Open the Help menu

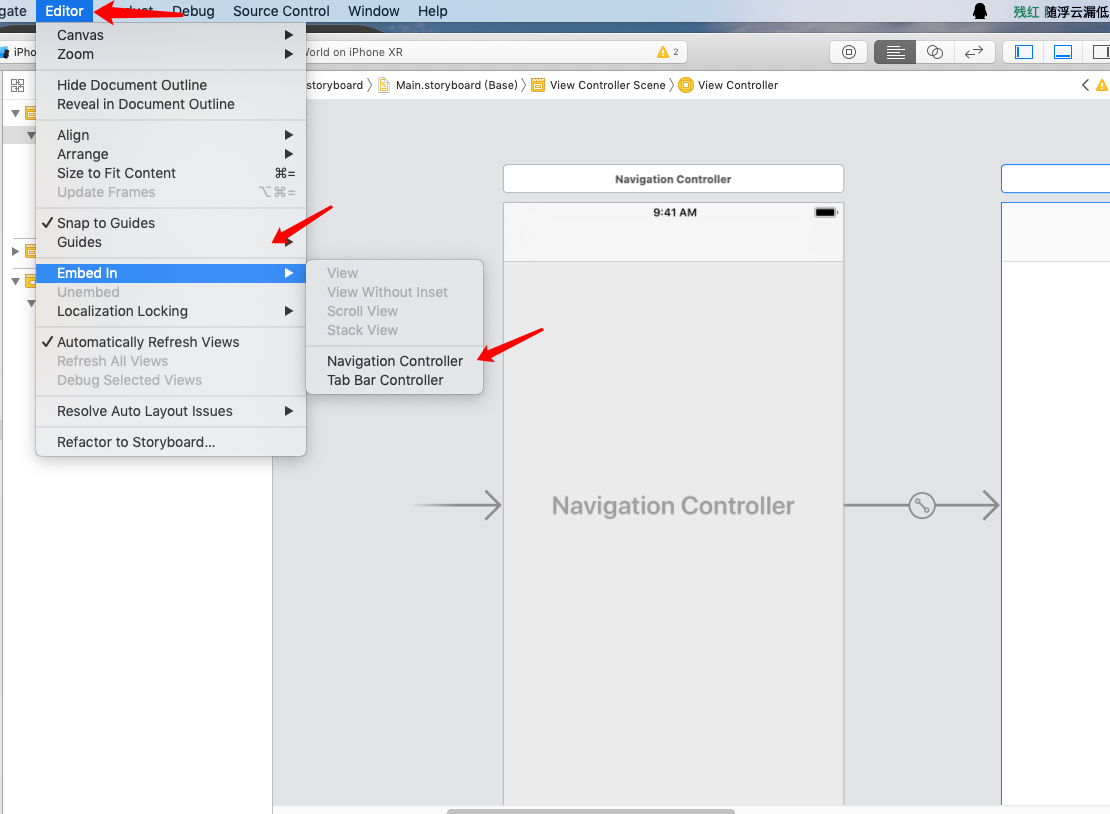click(433, 11)
